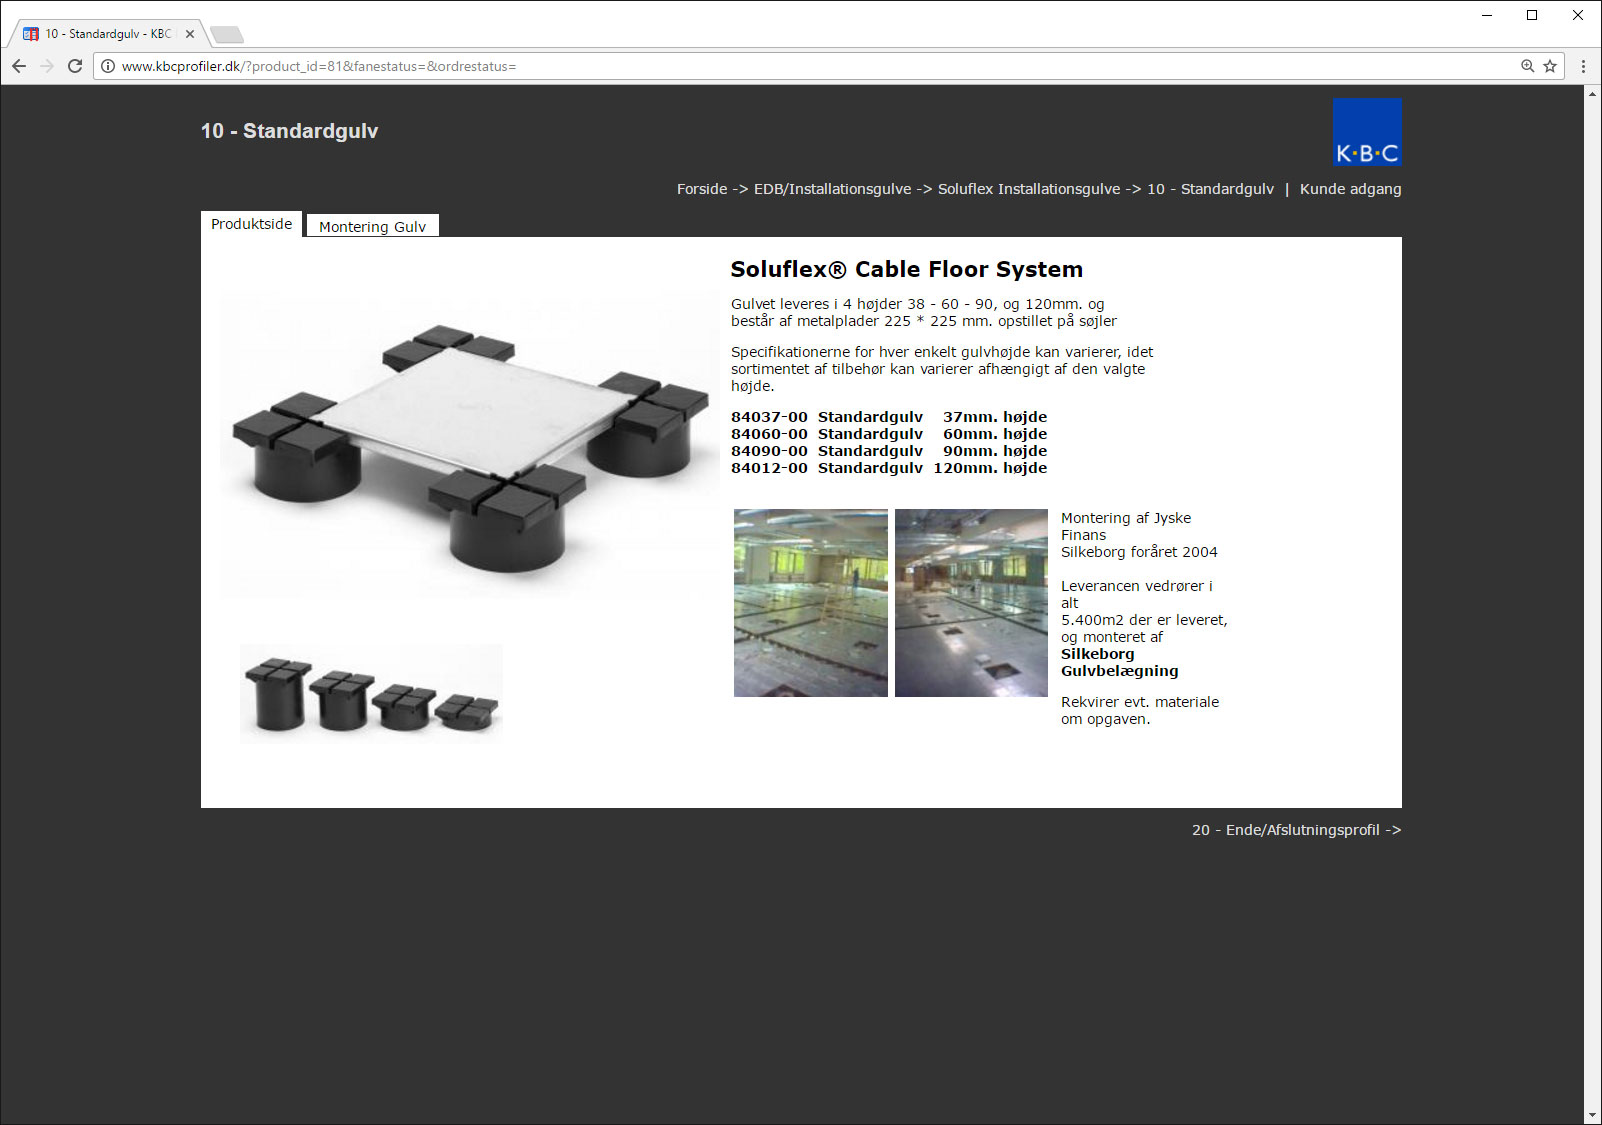
Task: Close the '10 - Standardgulv' browser tab
Action: coord(190,34)
